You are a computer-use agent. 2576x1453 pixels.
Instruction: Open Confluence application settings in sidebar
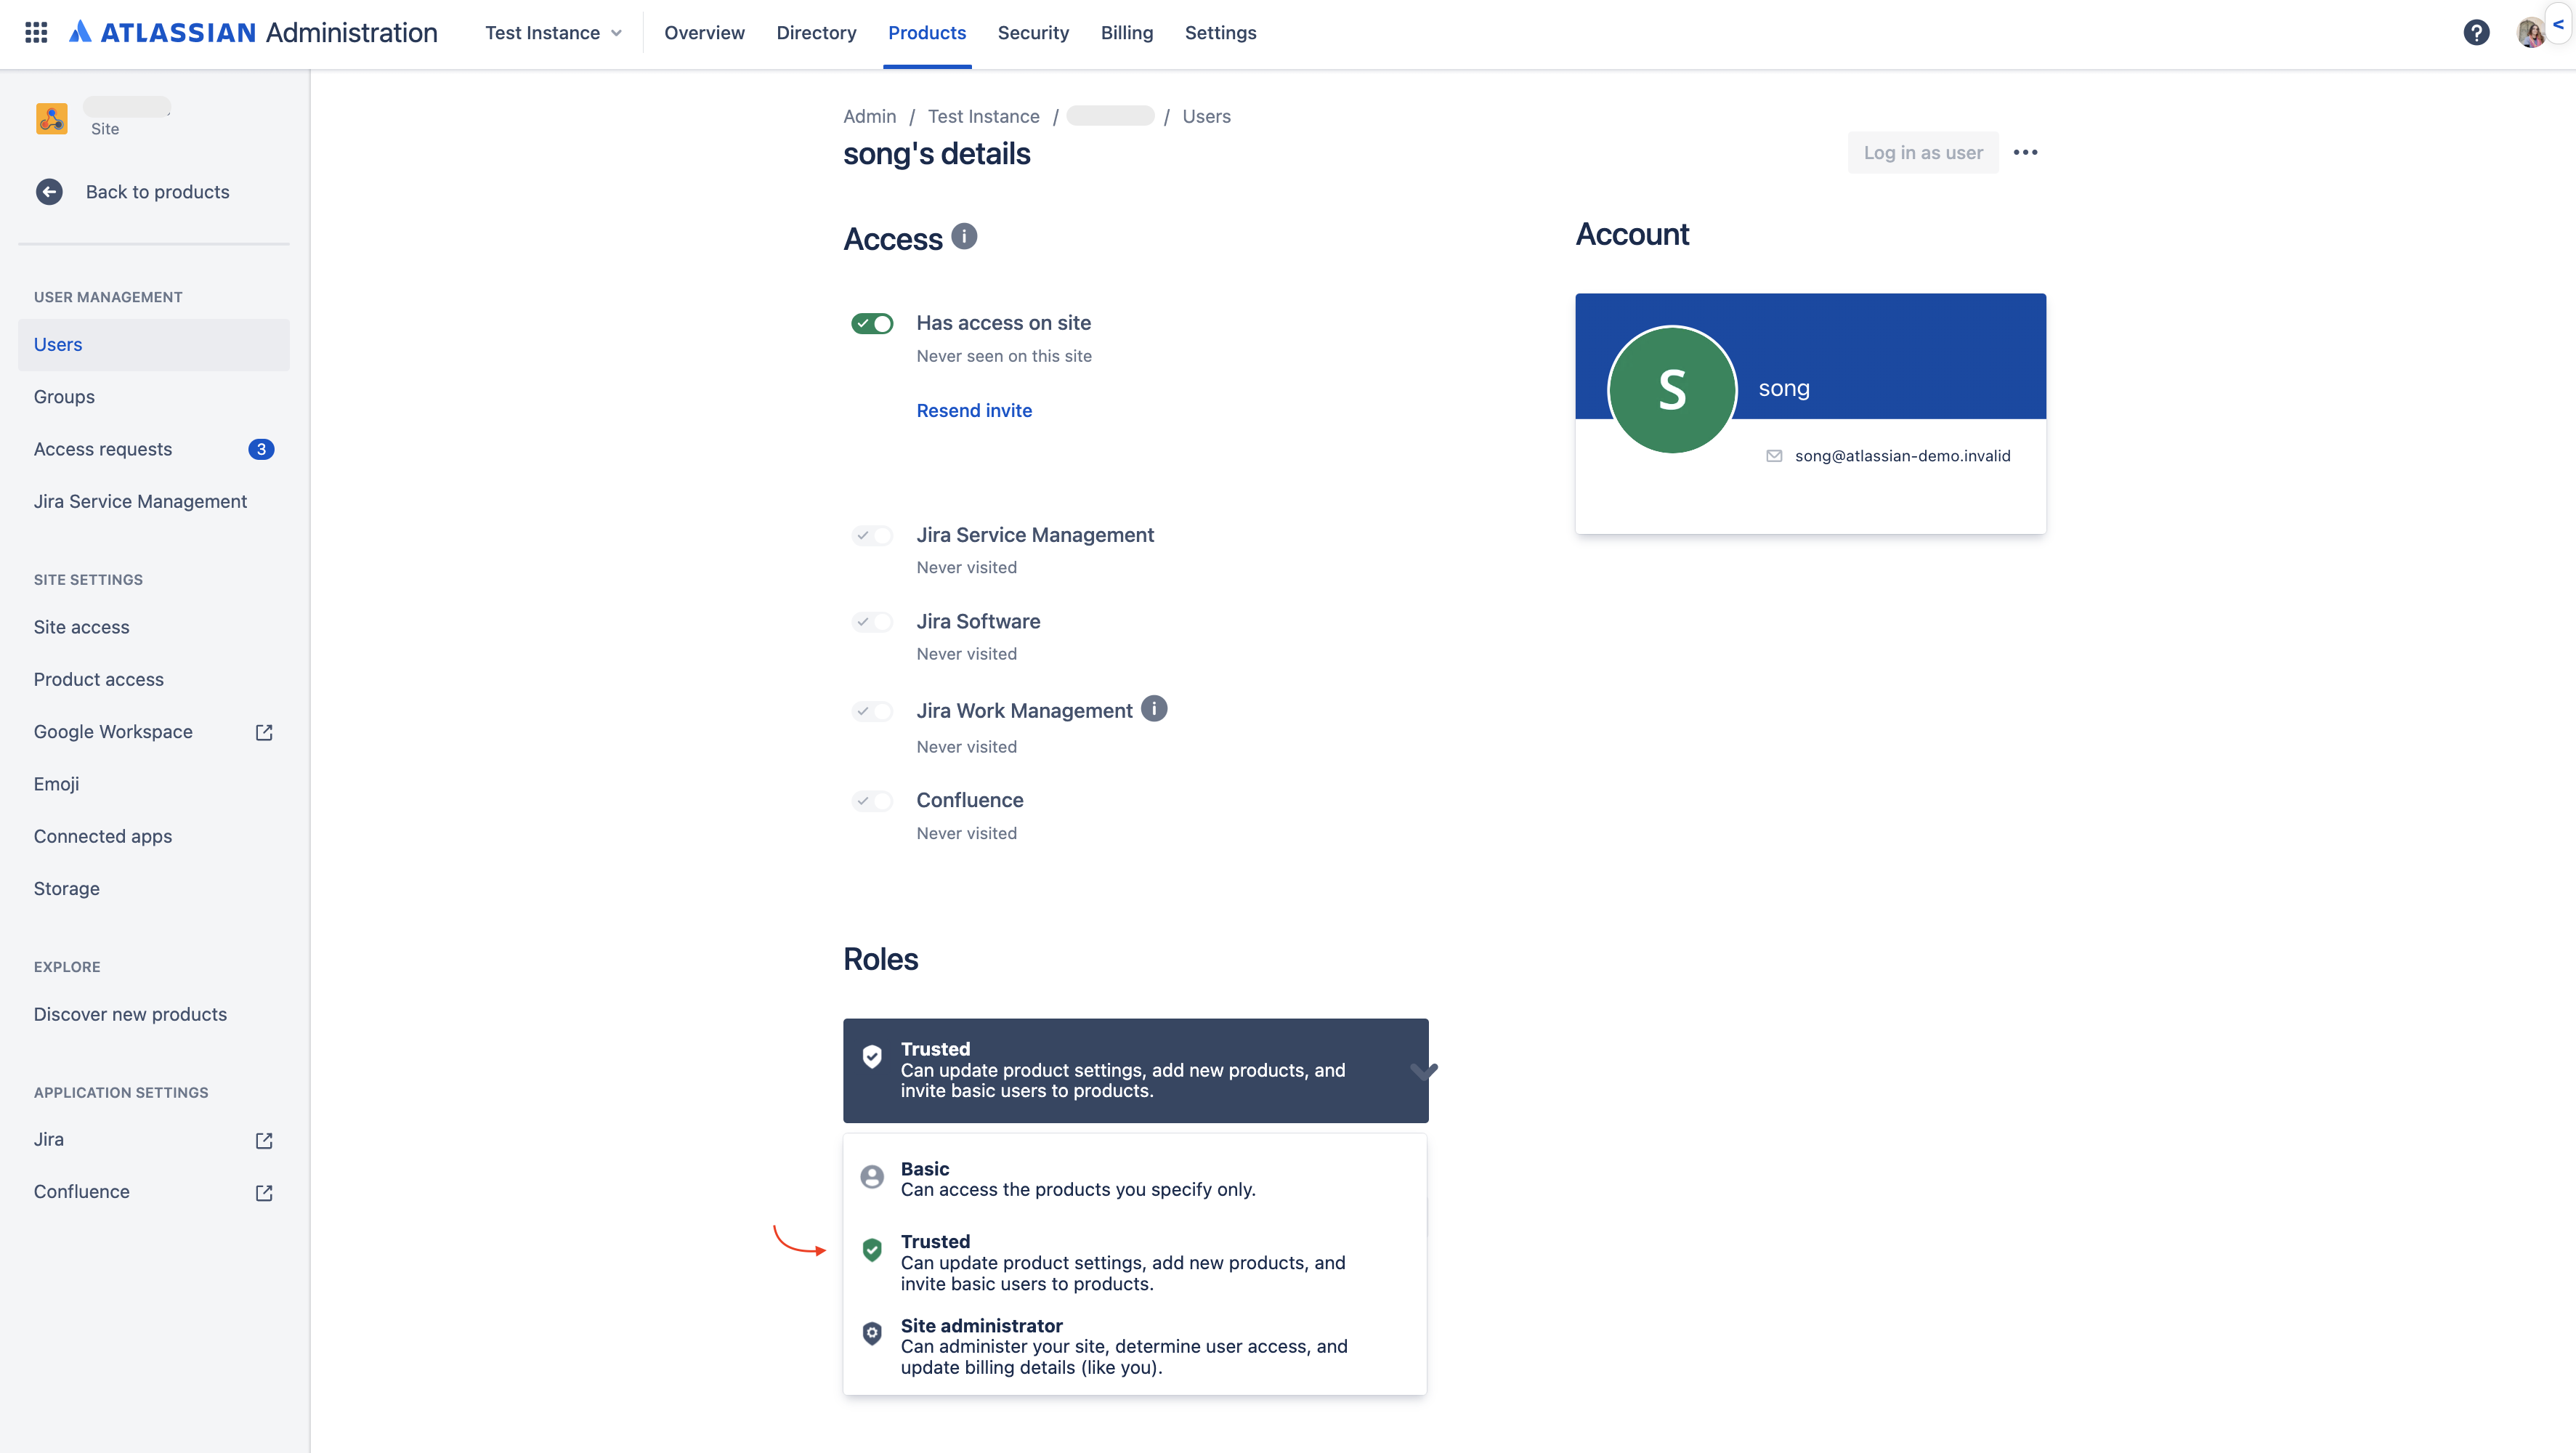tap(154, 1192)
